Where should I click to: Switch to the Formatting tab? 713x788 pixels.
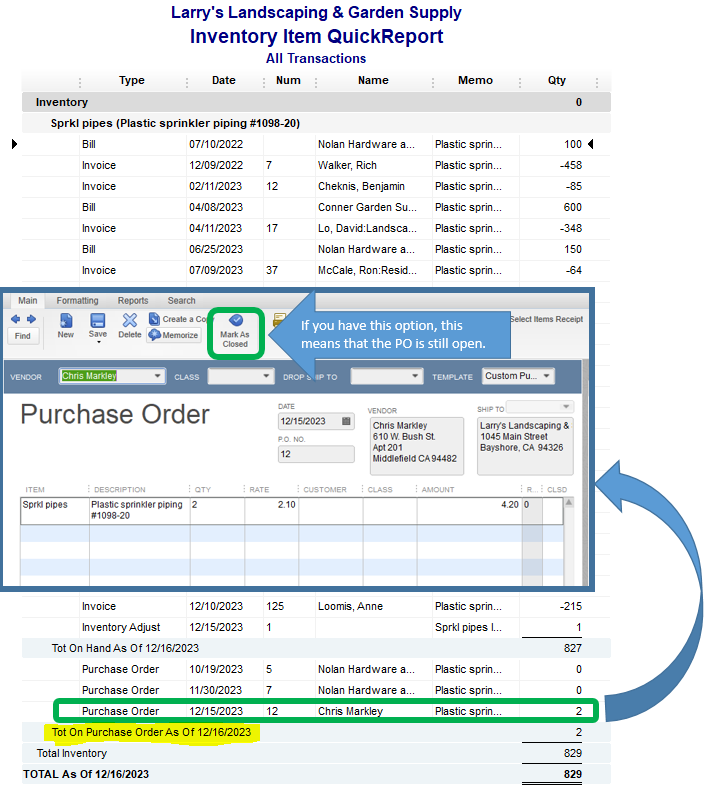coord(77,300)
